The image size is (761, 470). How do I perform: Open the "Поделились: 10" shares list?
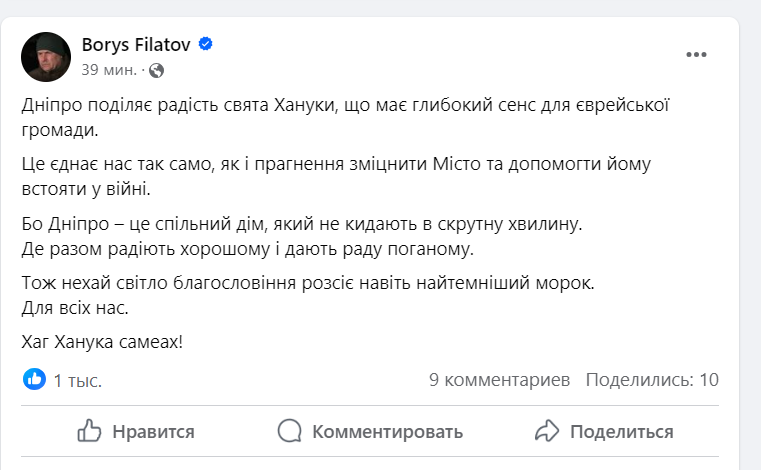tap(652, 380)
